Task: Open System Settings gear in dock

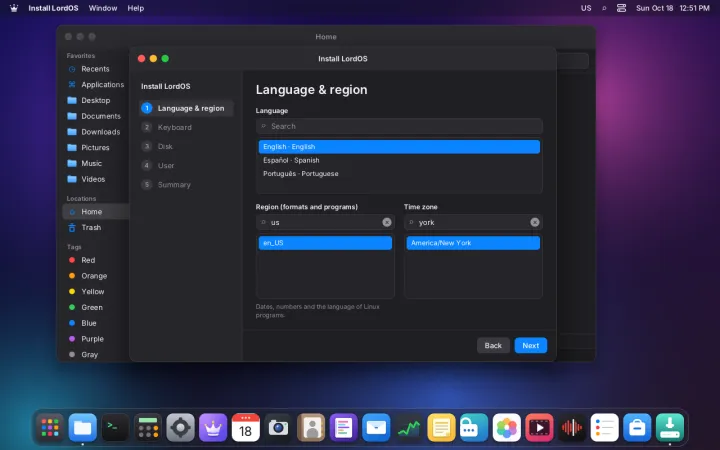Action: pos(180,428)
